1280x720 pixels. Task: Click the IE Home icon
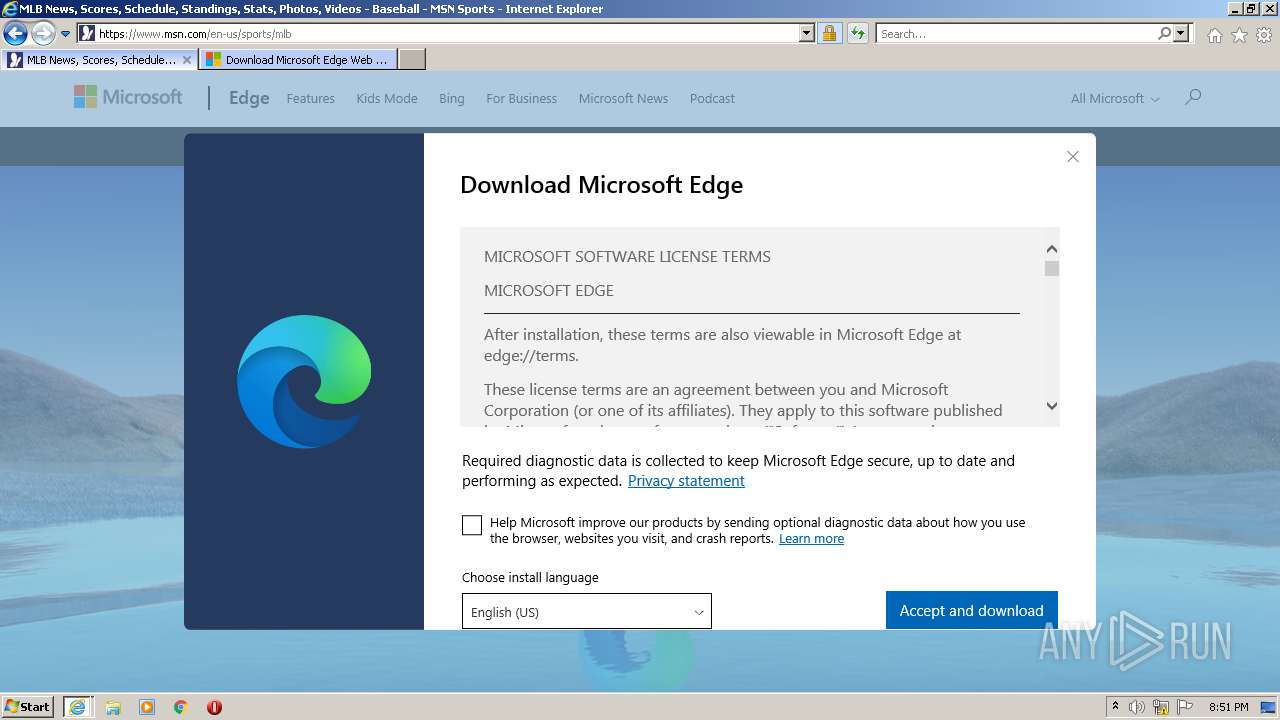1214,35
